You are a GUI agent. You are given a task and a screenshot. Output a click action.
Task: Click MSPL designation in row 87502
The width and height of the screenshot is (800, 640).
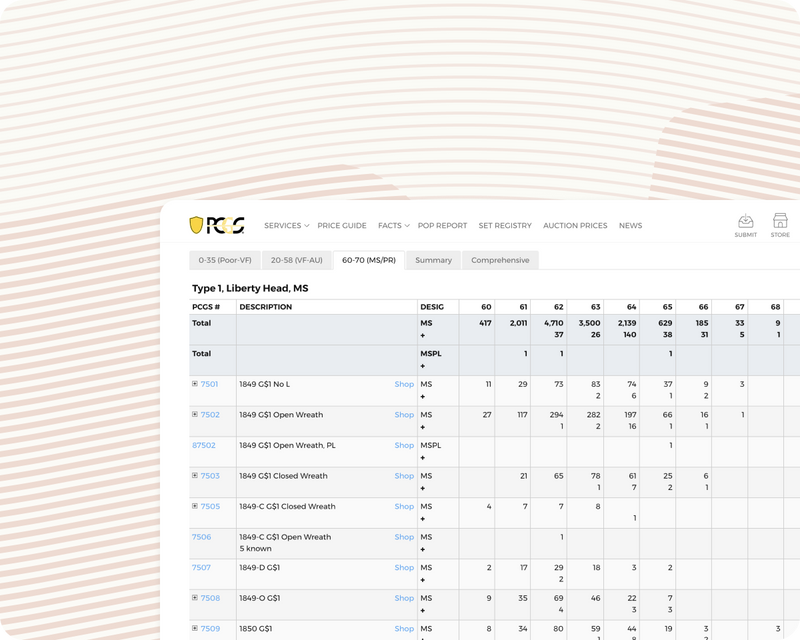click(x=431, y=446)
